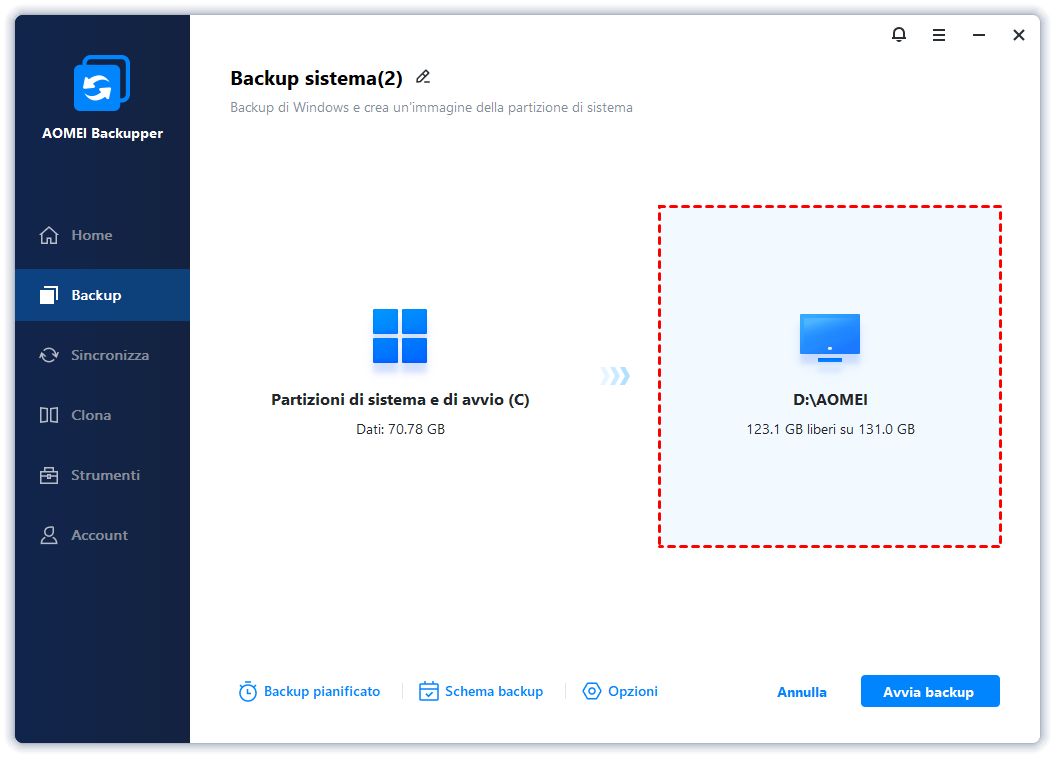Screen dimensions: 1055x758
Task: Click the Schema backup calendar icon
Action: click(429, 692)
